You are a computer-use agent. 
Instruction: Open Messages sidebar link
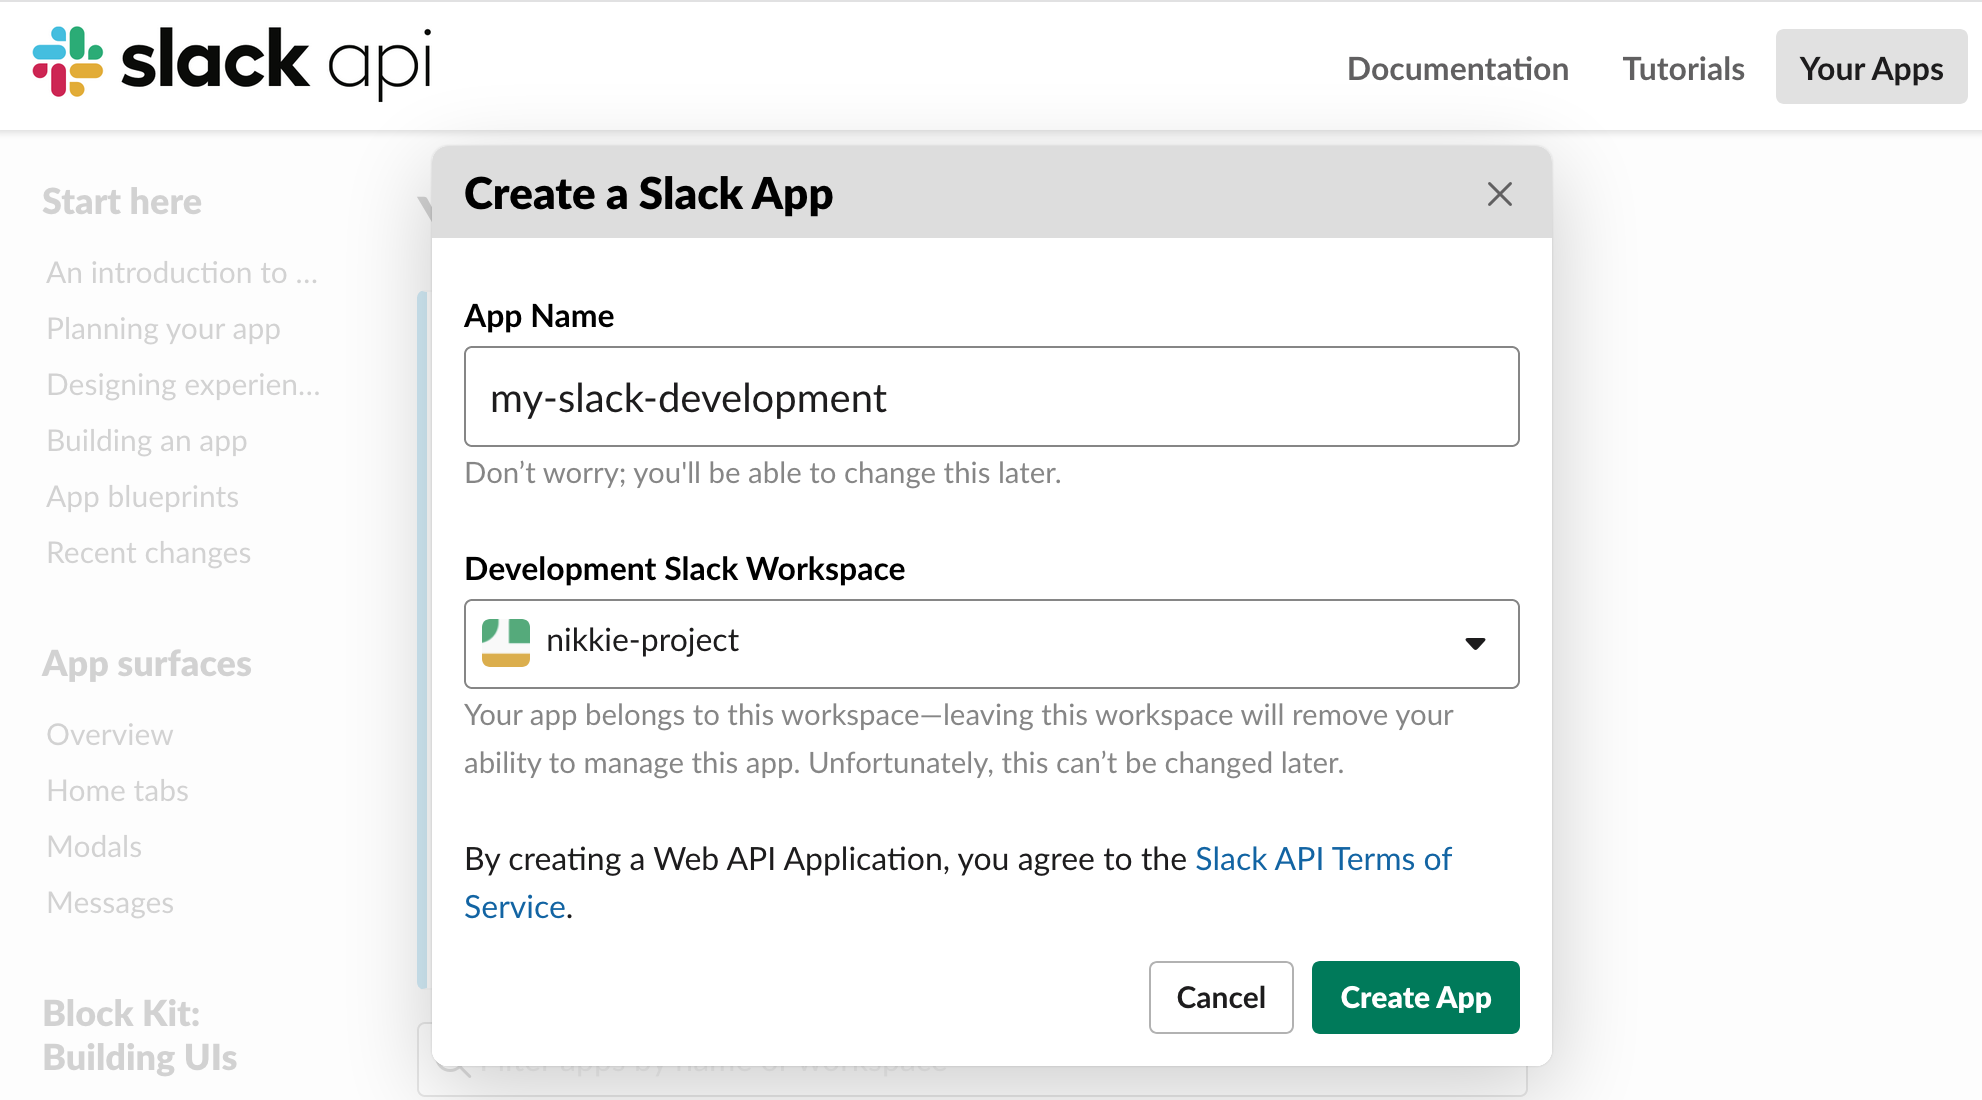110,903
